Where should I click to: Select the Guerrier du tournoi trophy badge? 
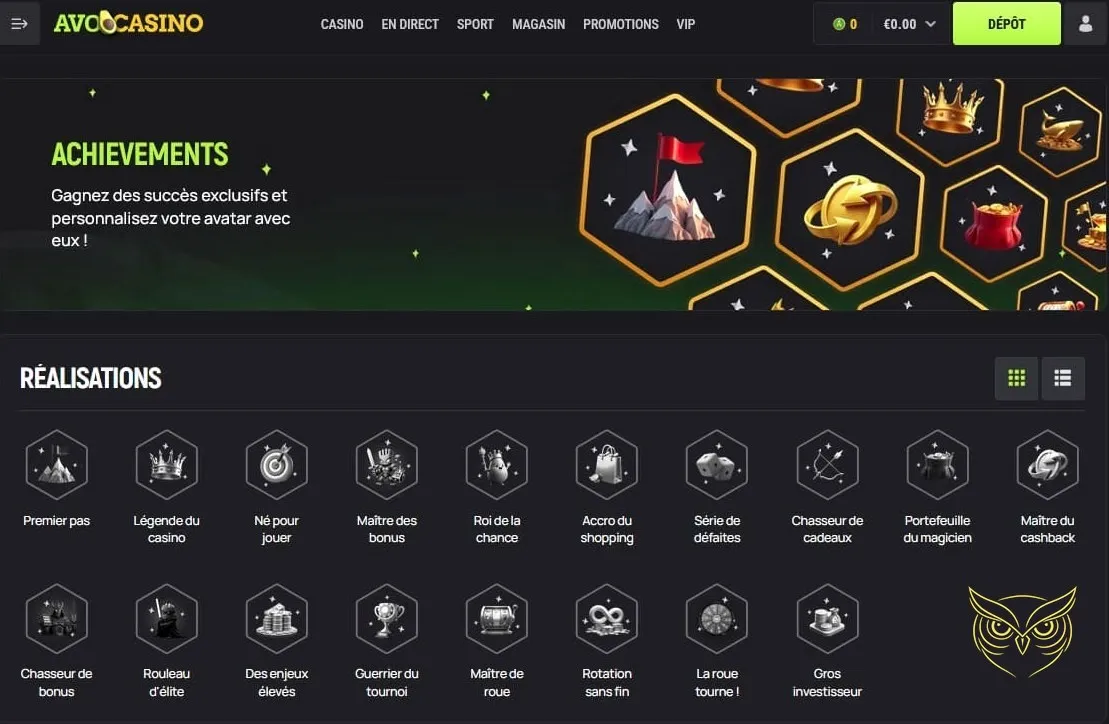tap(387, 619)
